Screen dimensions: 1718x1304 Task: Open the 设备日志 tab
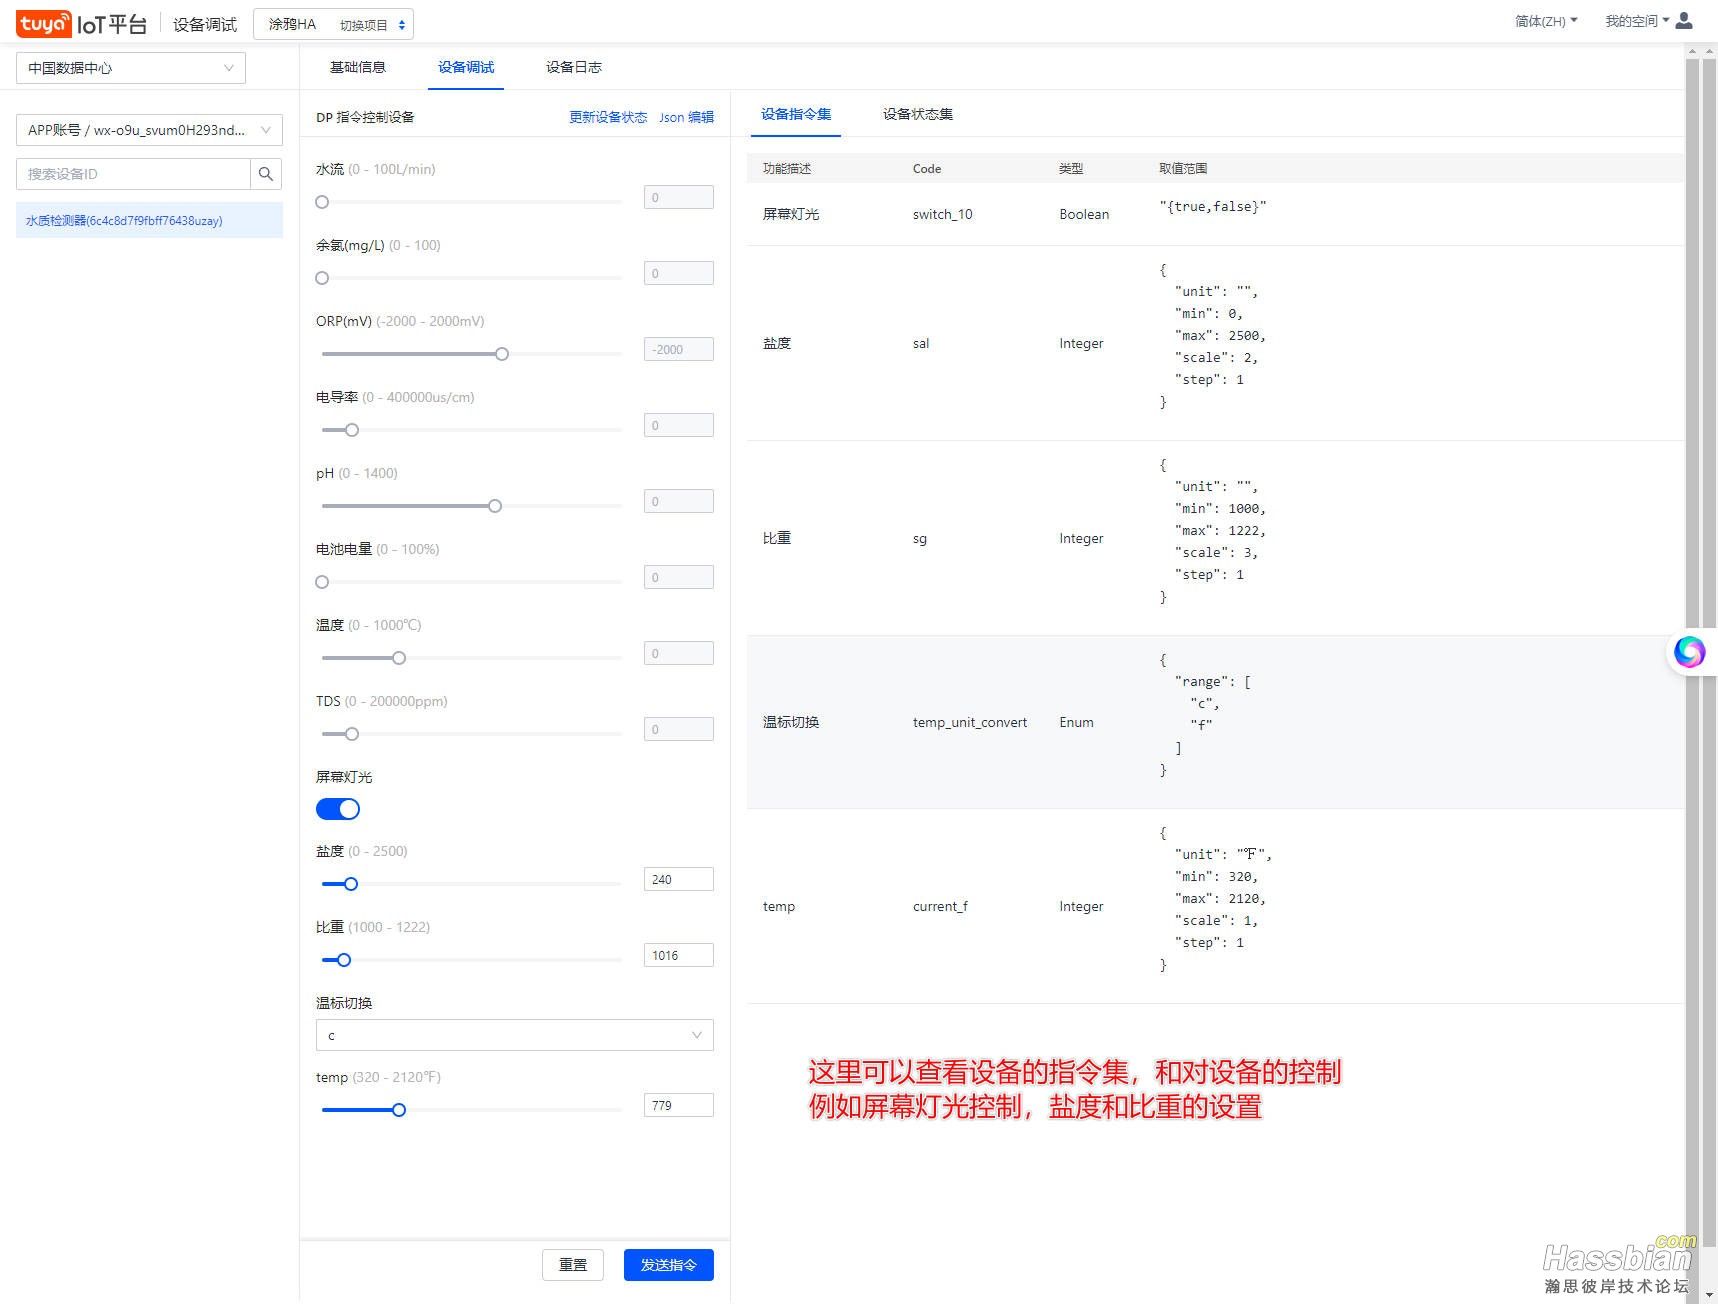[574, 67]
